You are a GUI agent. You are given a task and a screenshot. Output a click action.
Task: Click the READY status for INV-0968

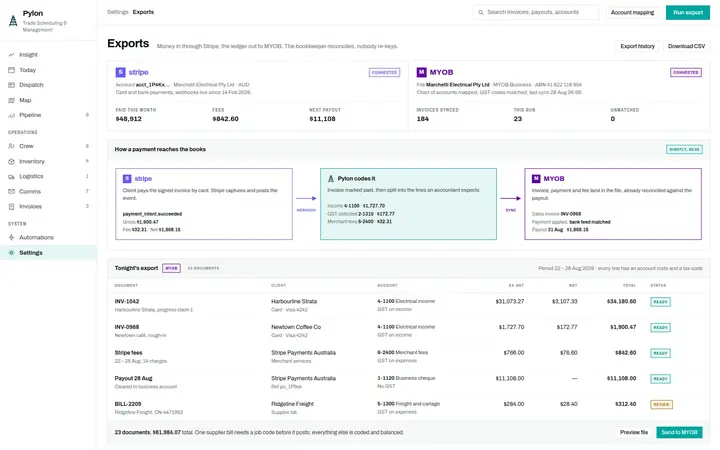pos(660,328)
